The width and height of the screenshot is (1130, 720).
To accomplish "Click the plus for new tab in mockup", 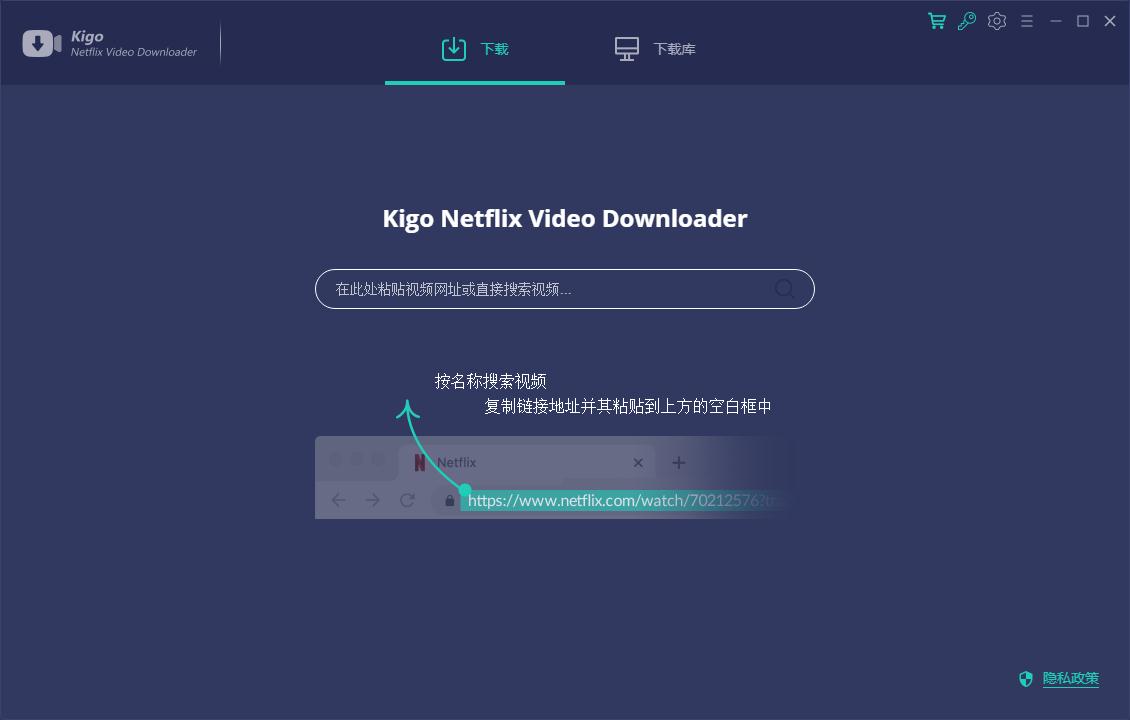I will tap(678, 462).
